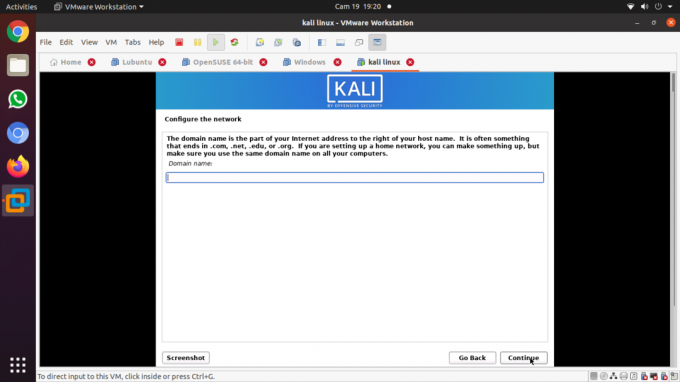Click the Go Back button

tap(472, 358)
